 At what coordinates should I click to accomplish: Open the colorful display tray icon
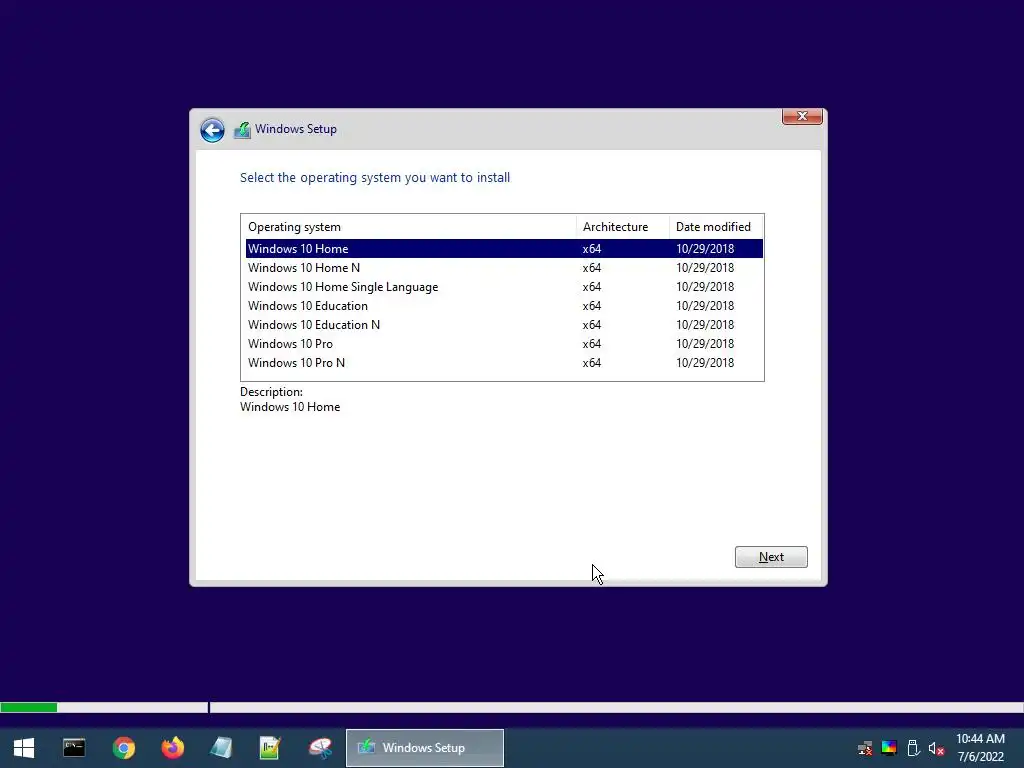tap(889, 748)
